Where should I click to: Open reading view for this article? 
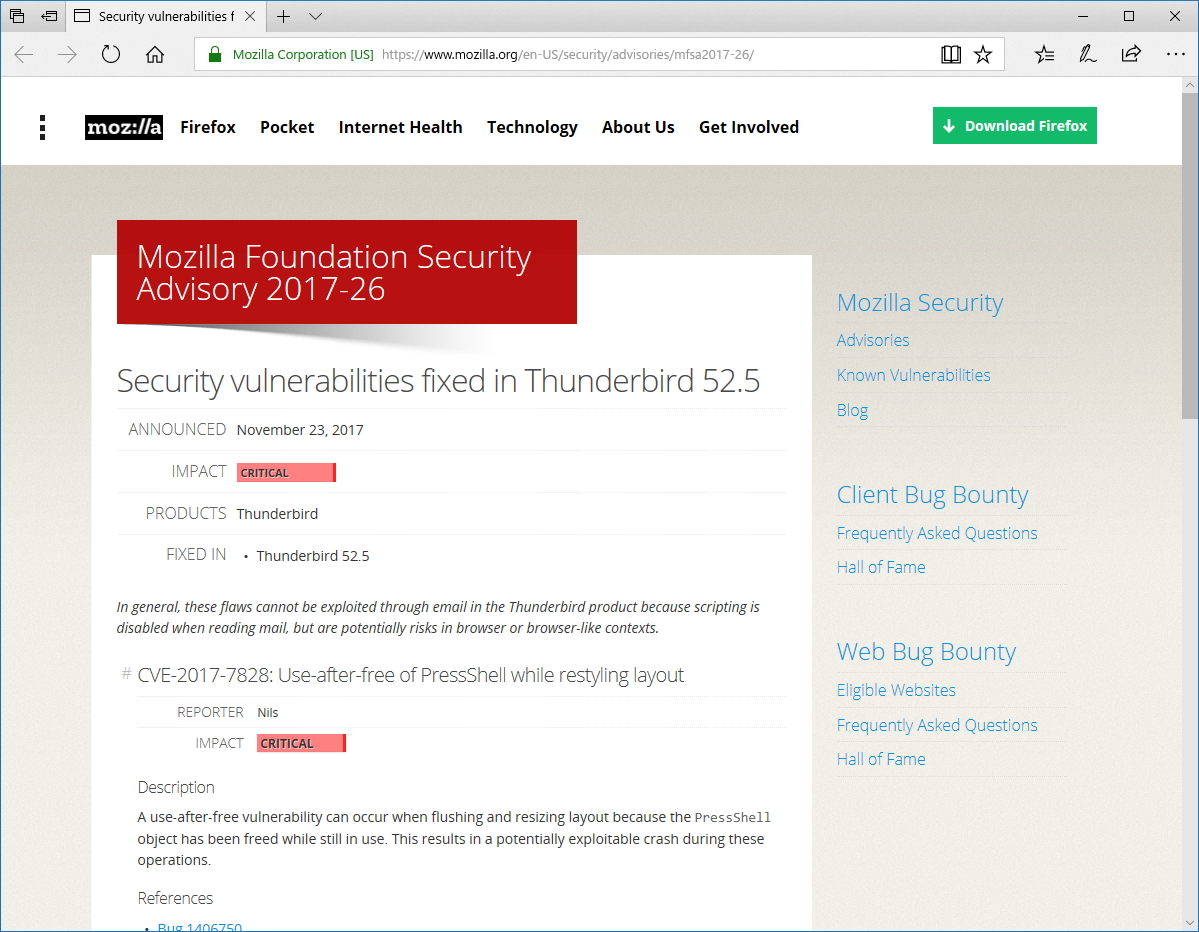click(x=951, y=54)
